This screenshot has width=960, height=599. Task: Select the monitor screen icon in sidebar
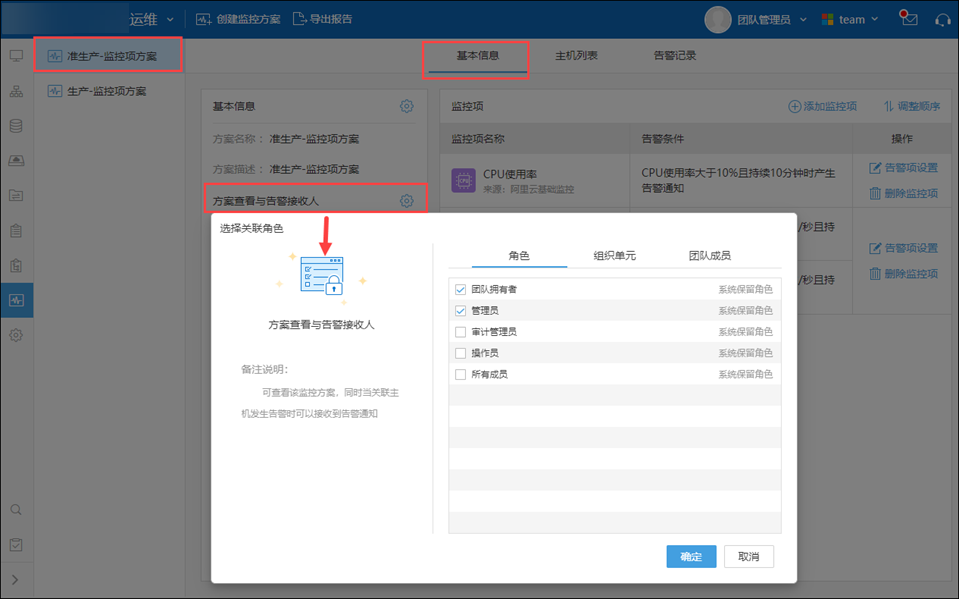coord(16,56)
